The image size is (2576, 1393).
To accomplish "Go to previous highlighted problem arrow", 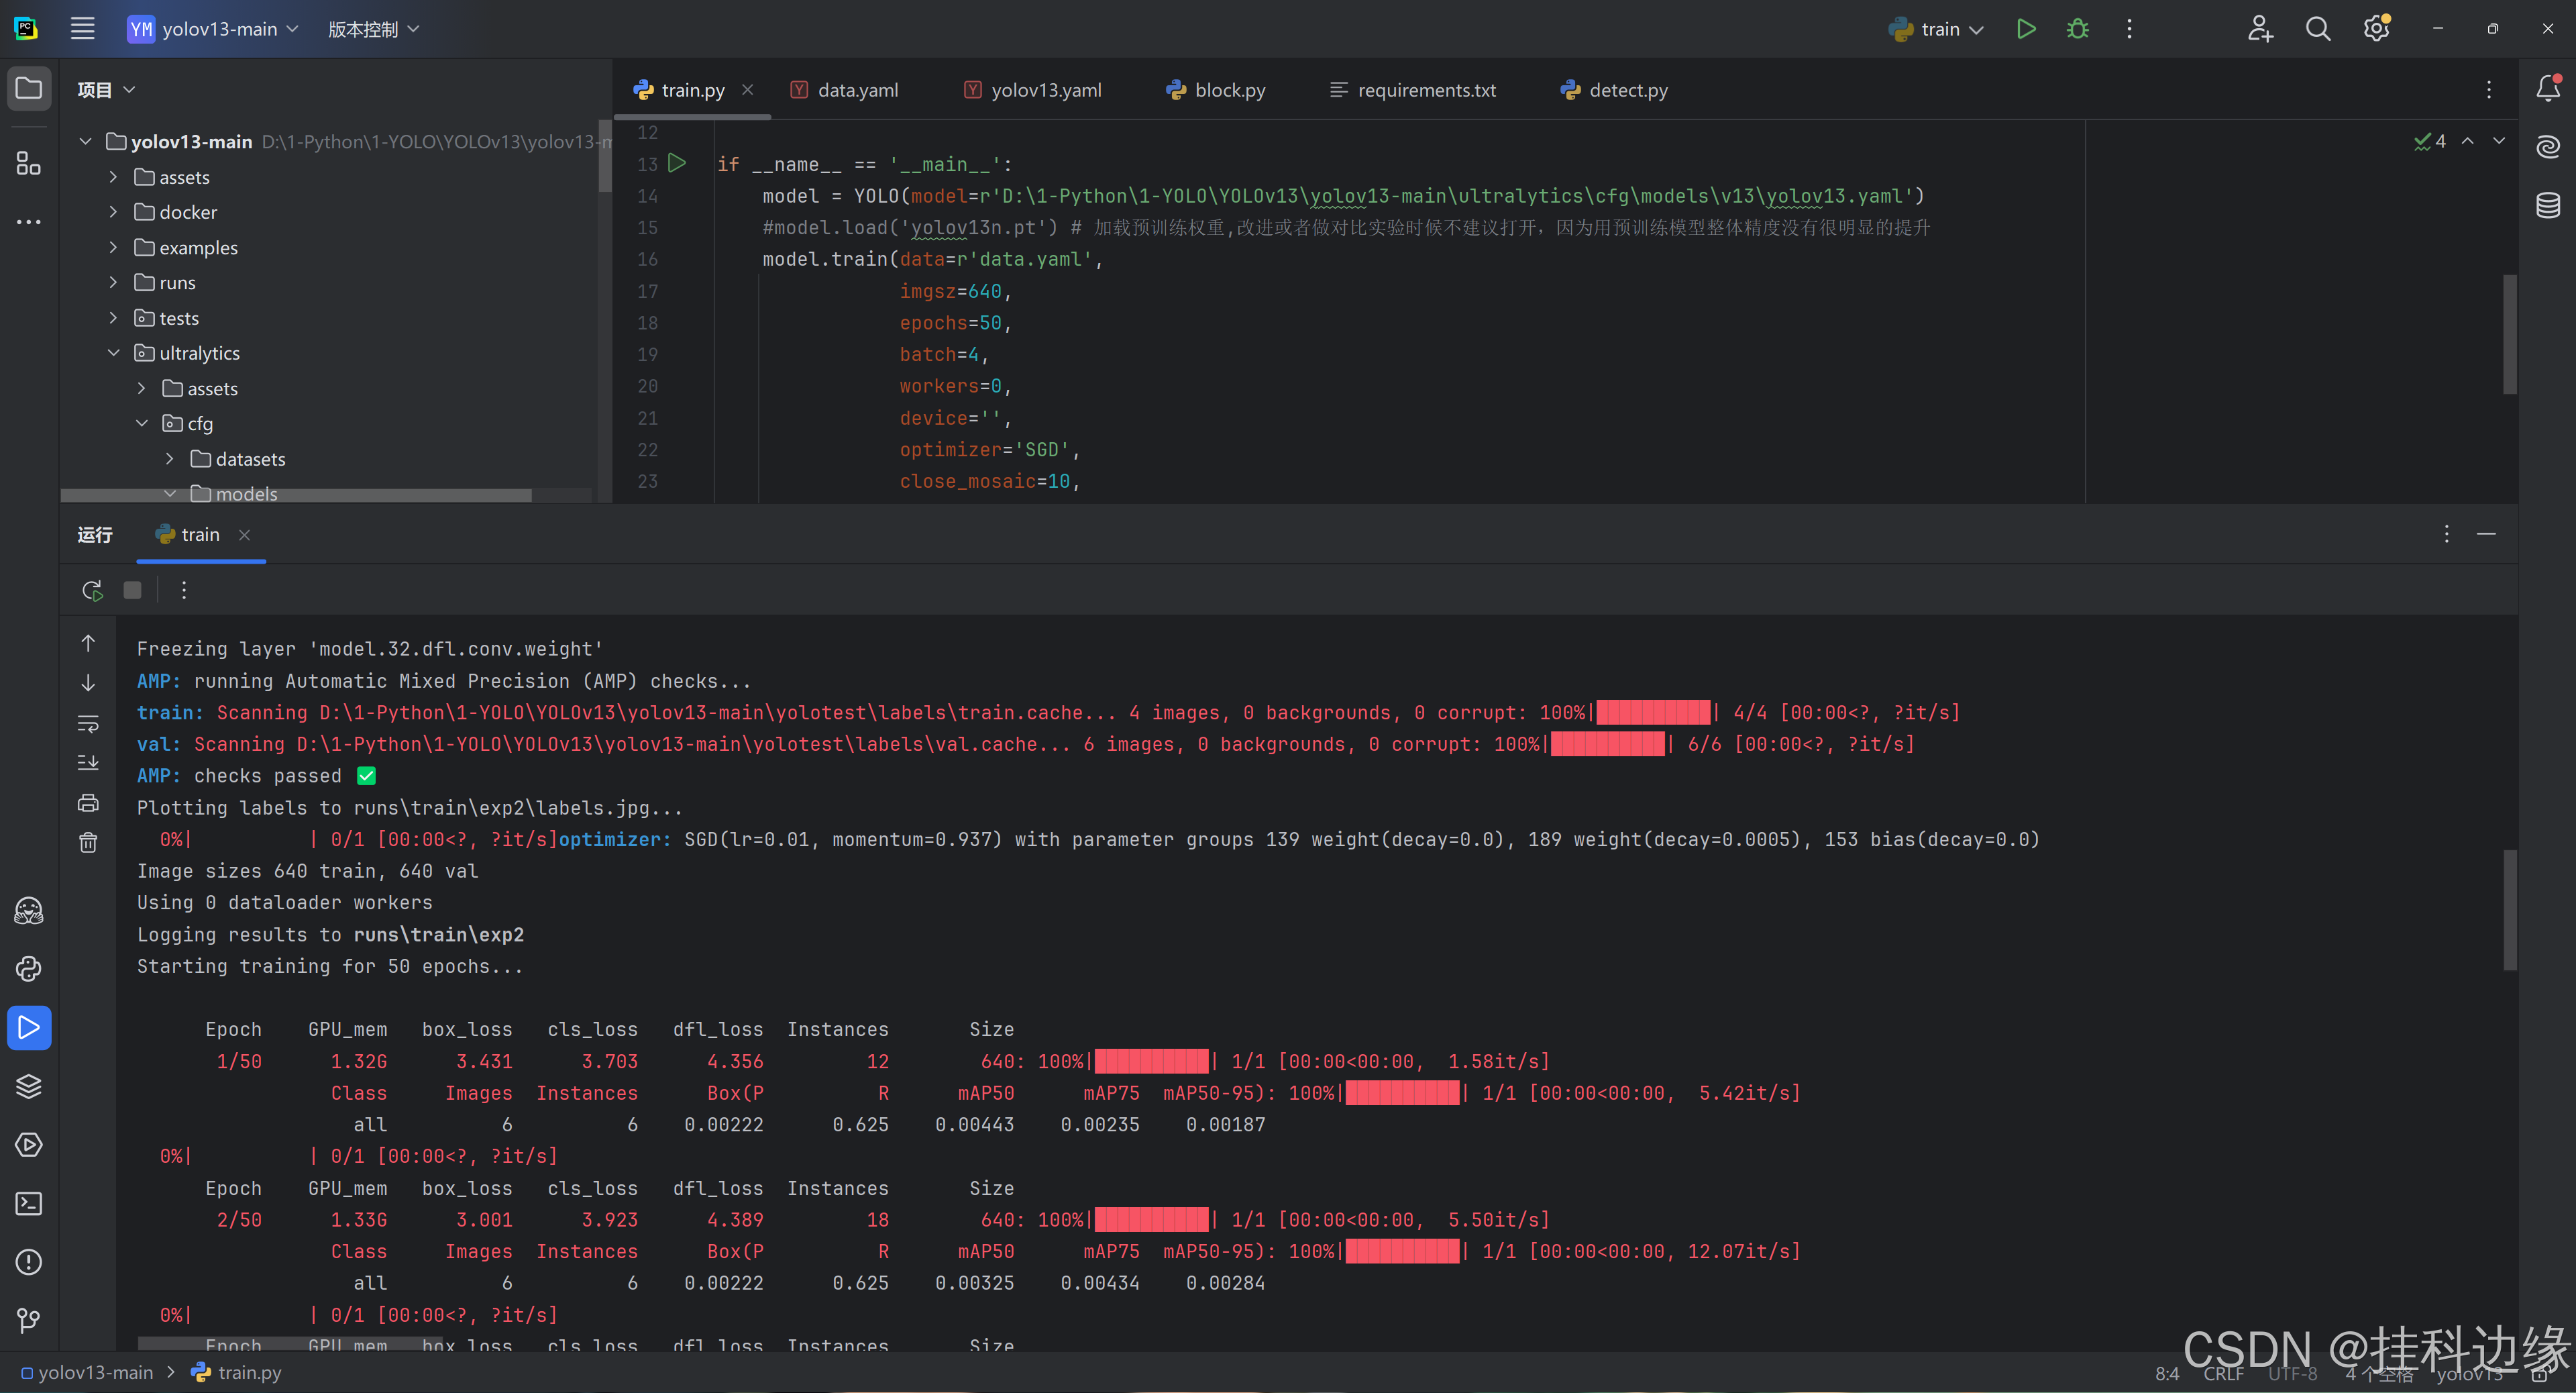I will (x=2468, y=141).
